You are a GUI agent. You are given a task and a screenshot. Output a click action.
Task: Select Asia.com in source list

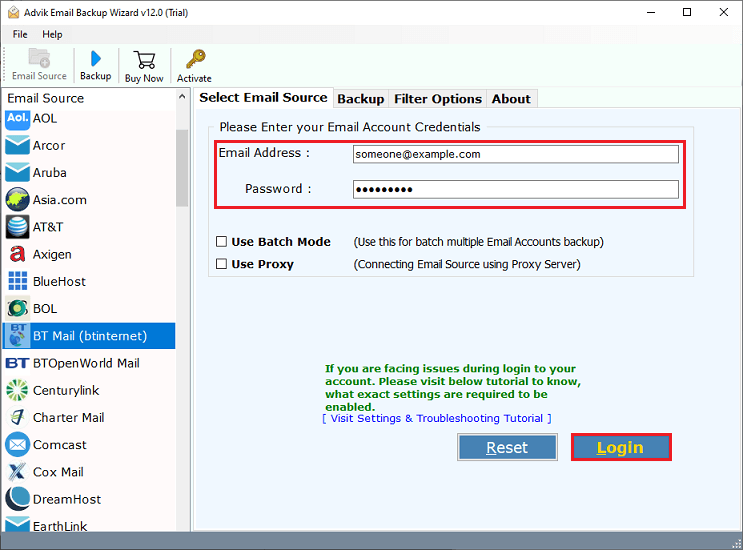pos(60,200)
